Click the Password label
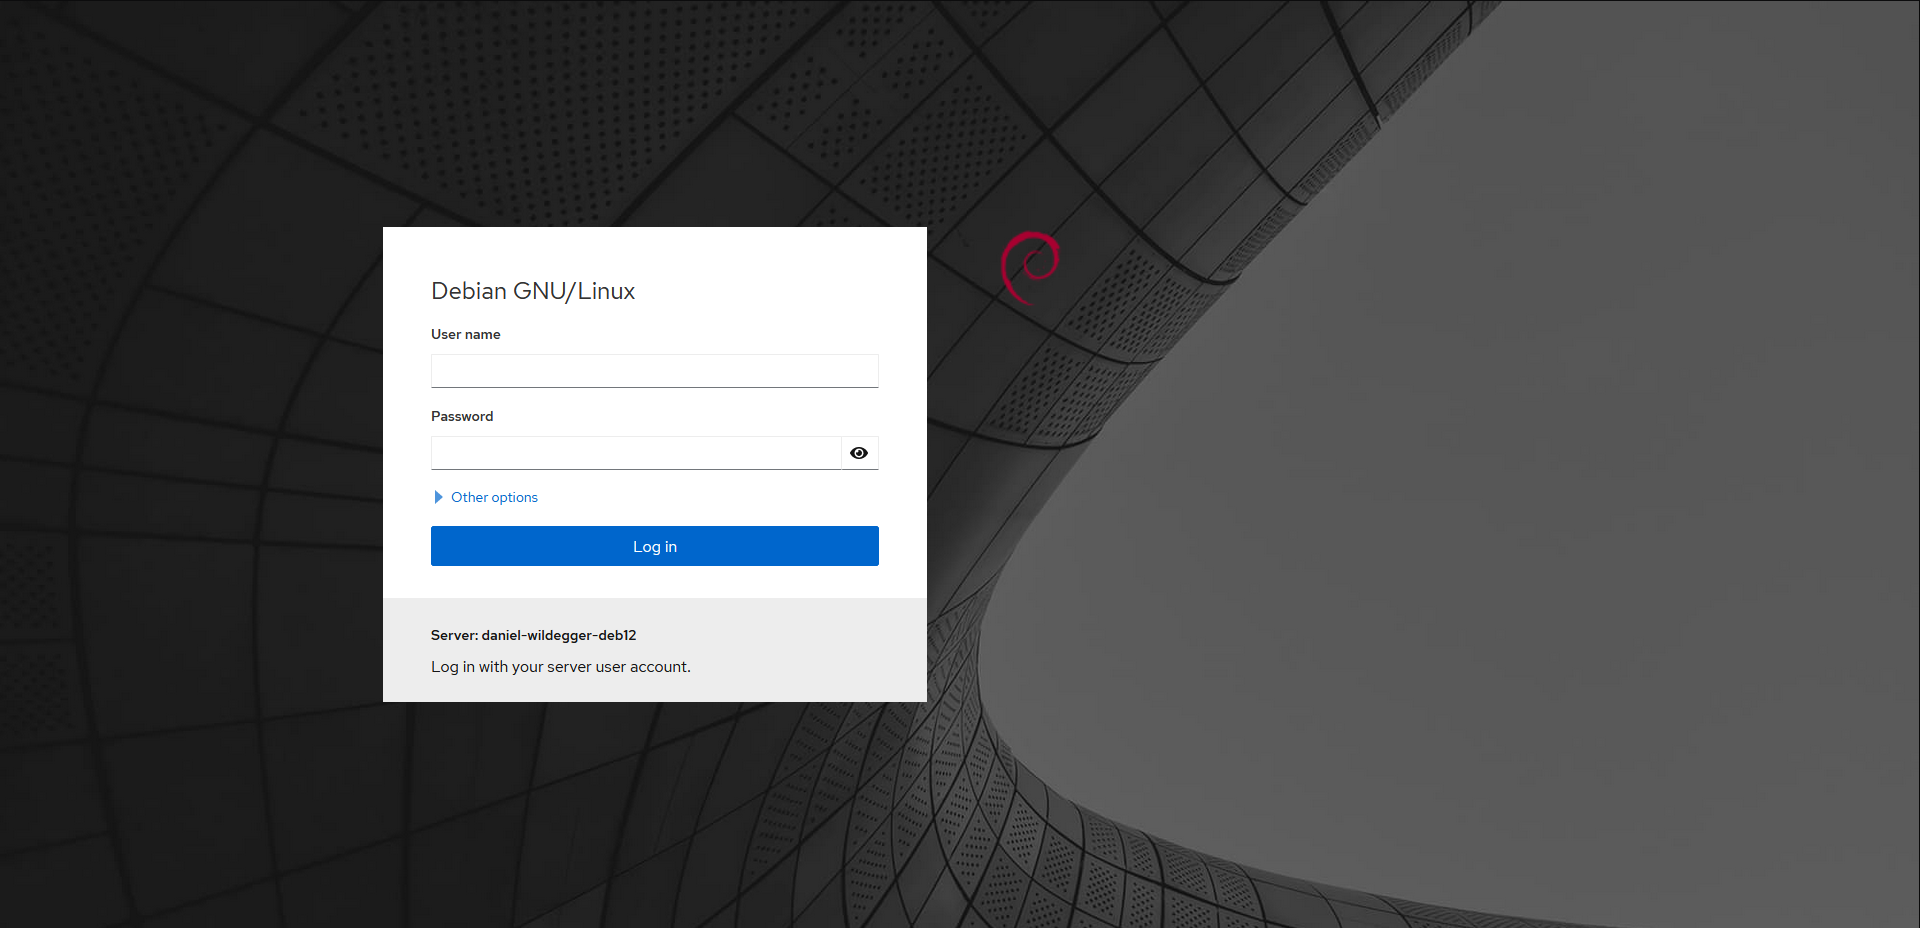This screenshot has width=1920, height=928. click(461, 416)
